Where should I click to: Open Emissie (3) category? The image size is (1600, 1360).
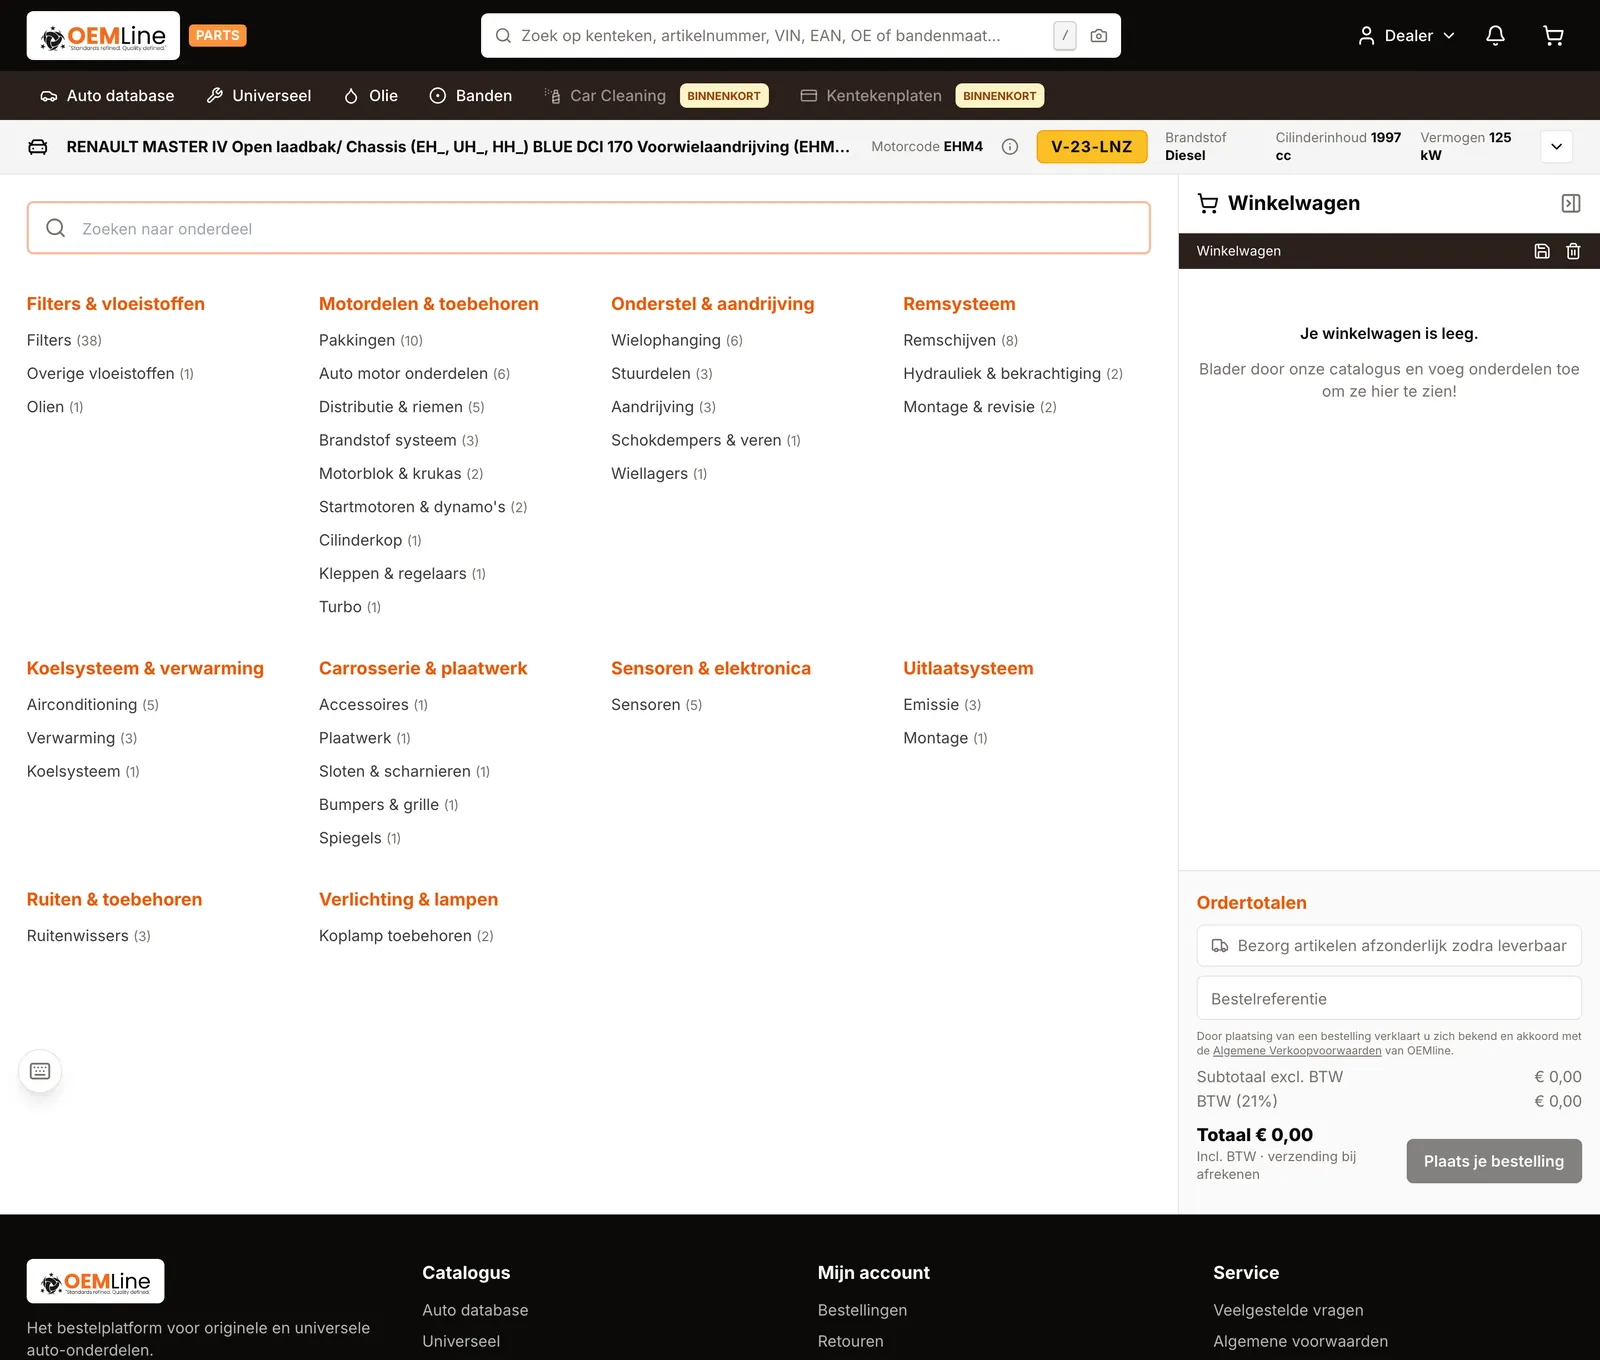[942, 705]
